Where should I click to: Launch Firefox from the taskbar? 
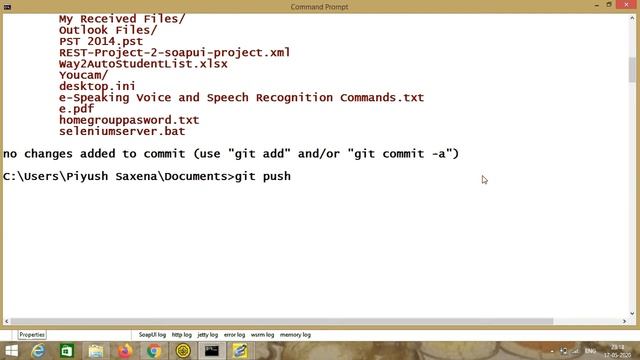(x=125, y=351)
